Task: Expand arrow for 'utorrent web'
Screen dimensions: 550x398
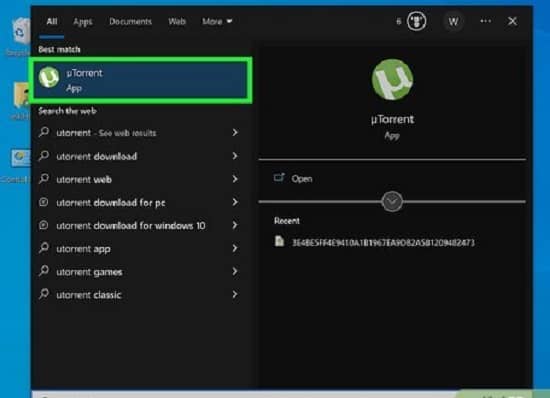Action: point(235,179)
